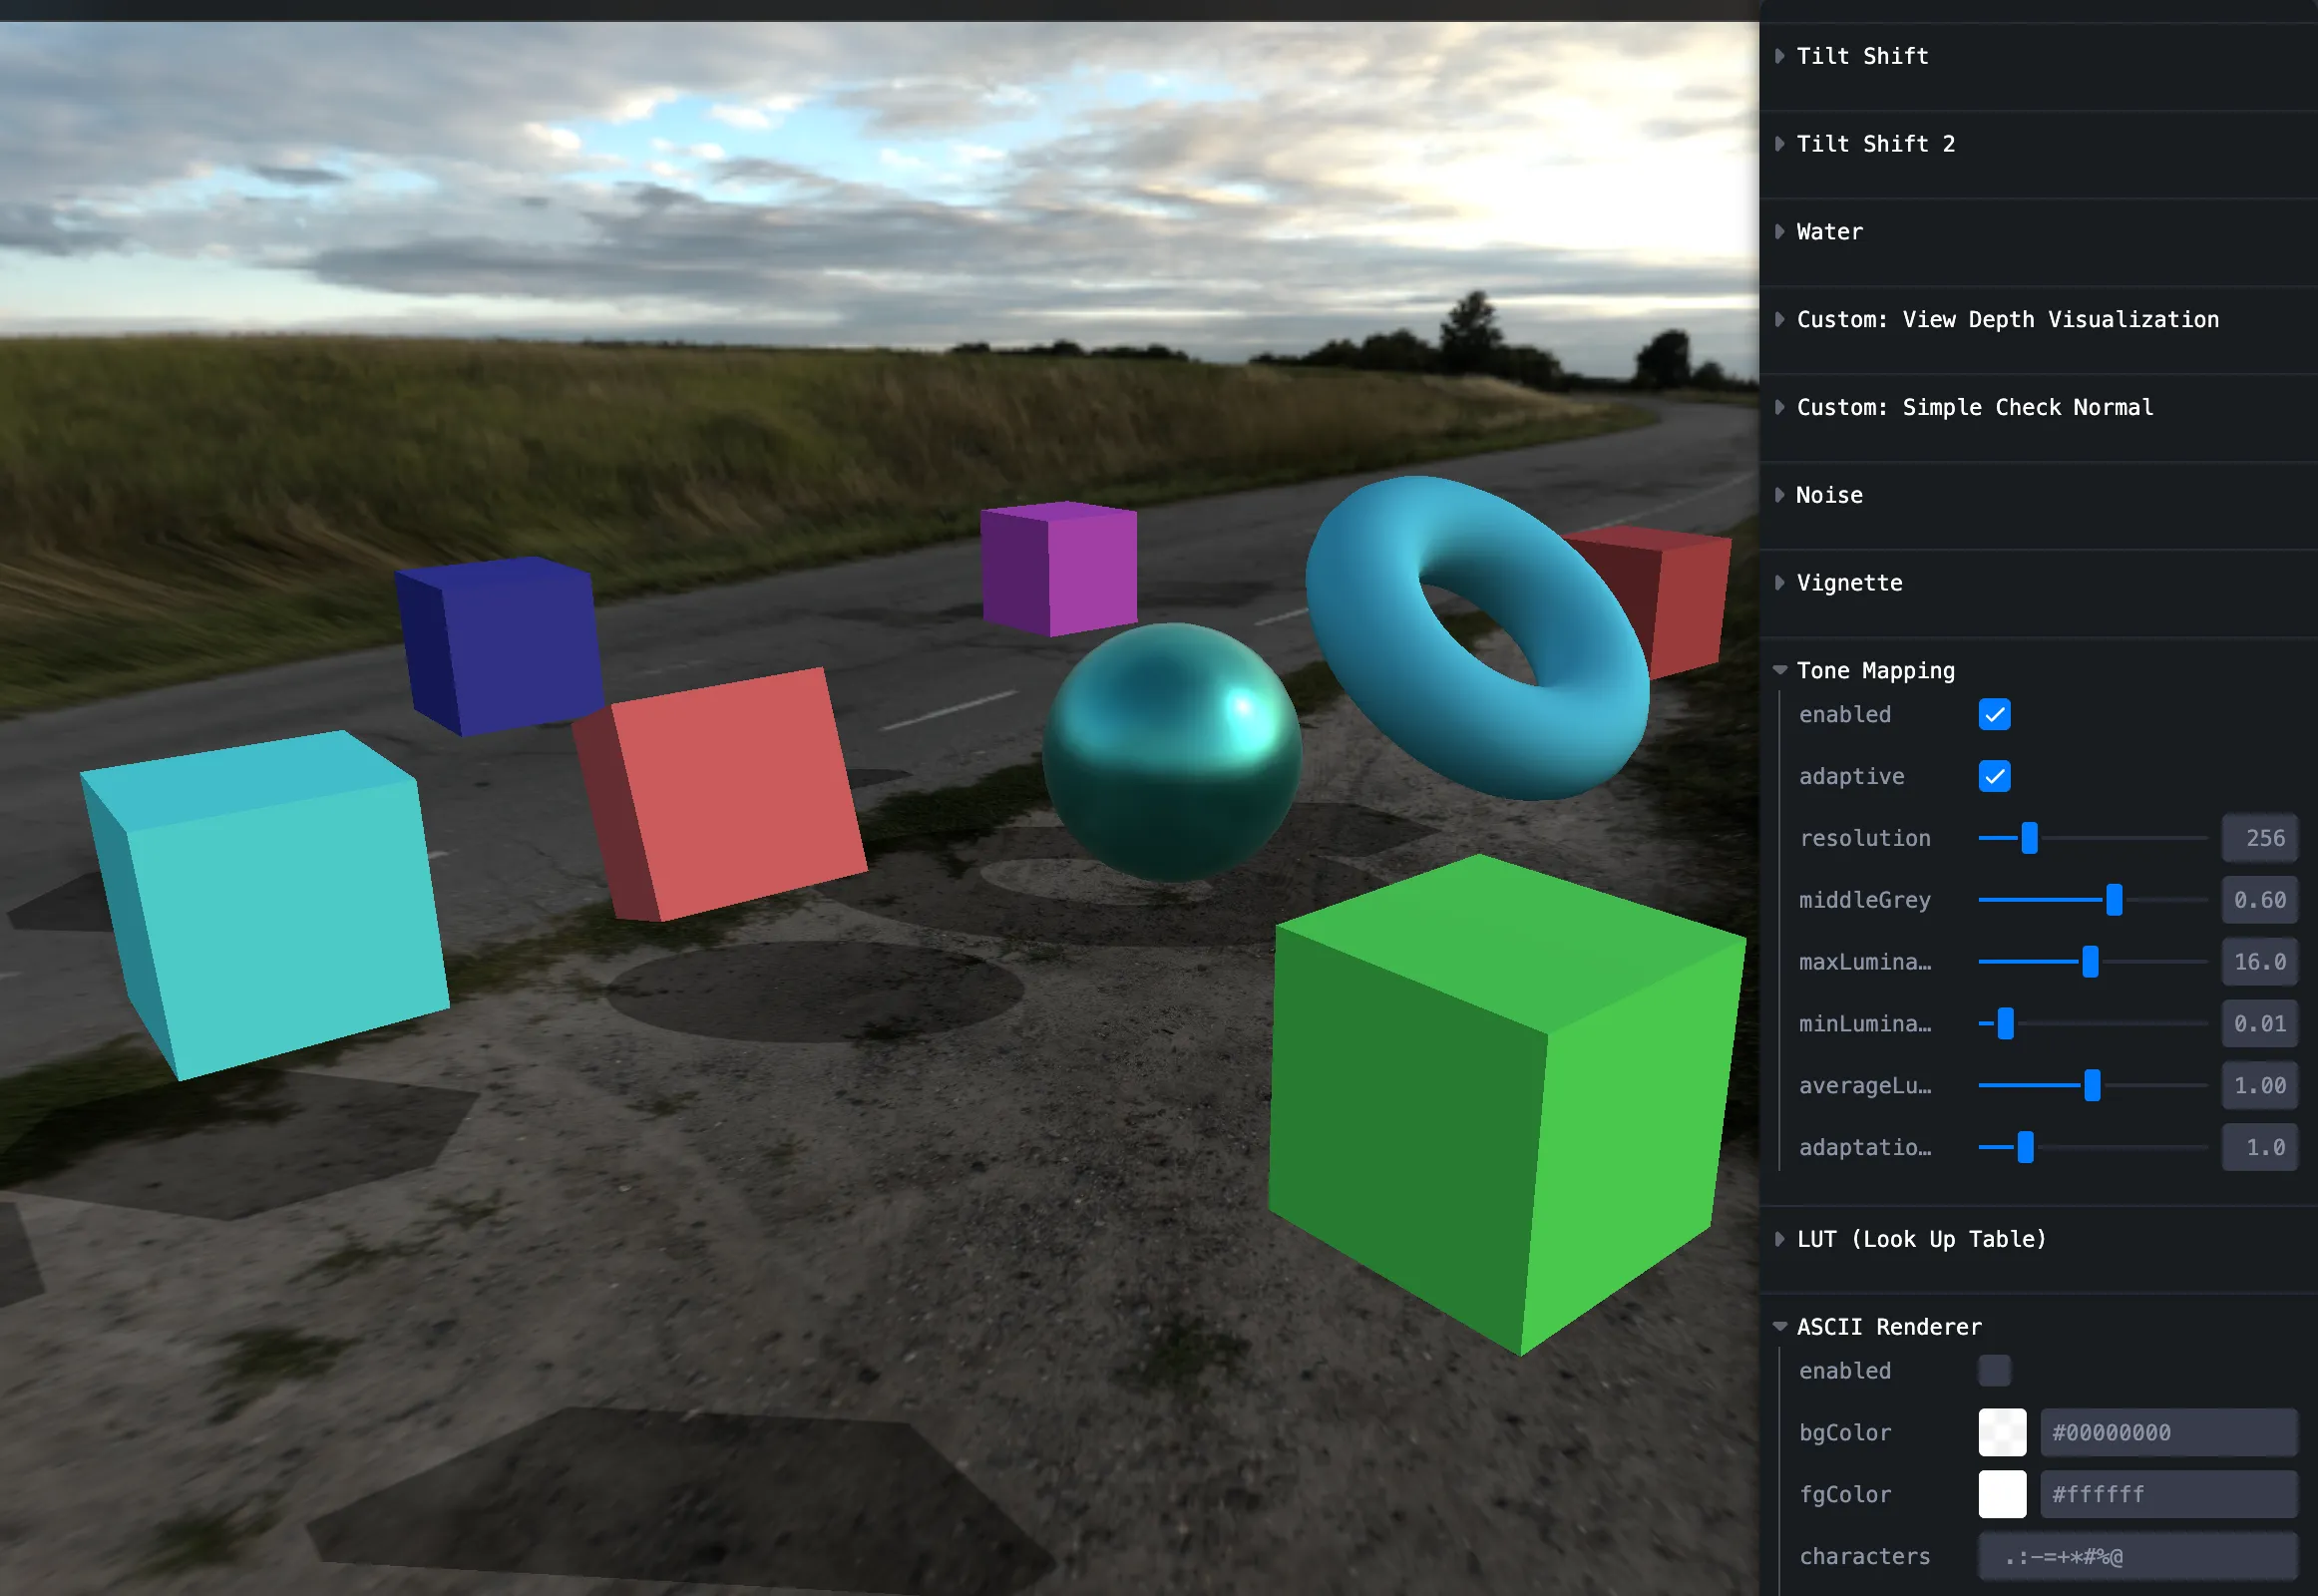Expand the Tilt Shift effect panel
The image size is (2318, 1596).
pyautogui.click(x=1862, y=56)
